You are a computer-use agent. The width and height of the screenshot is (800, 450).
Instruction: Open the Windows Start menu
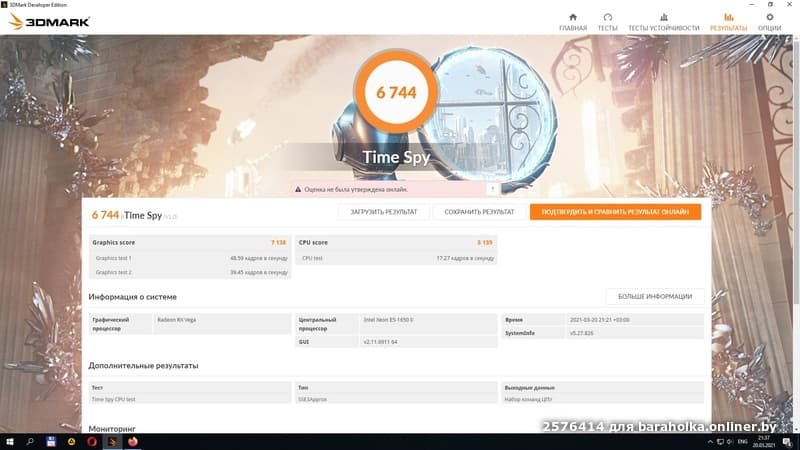click(x=9, y=442)
